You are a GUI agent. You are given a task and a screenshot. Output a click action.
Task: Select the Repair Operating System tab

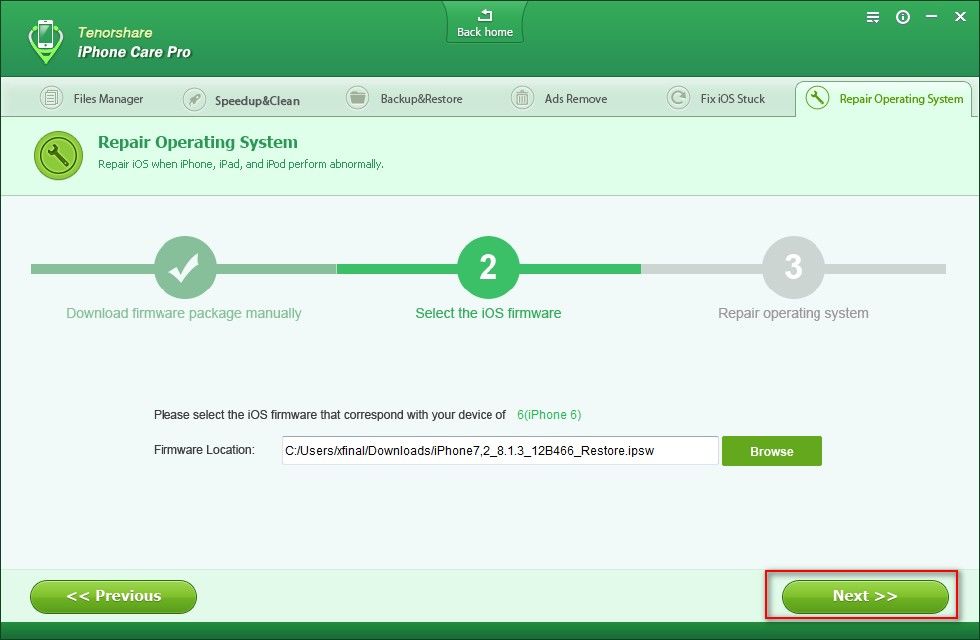[883, 98]
